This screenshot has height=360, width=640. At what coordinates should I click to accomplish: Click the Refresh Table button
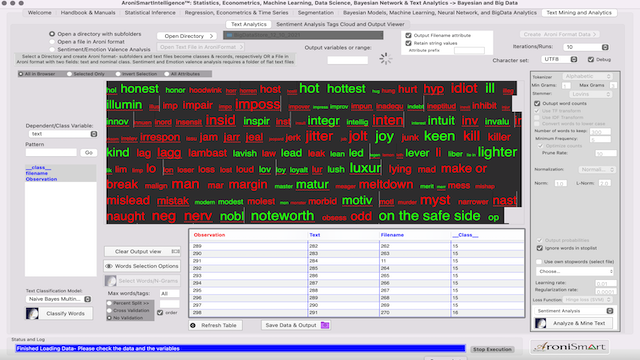(216, 325)
